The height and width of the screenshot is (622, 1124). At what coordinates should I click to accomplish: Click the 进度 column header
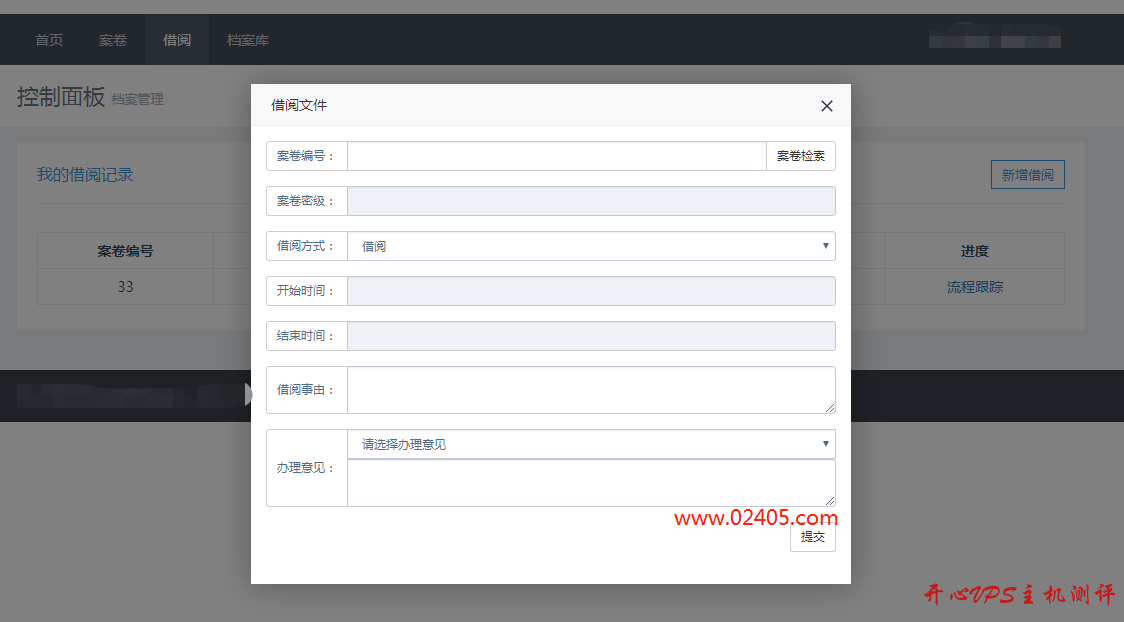pos(974,250)
